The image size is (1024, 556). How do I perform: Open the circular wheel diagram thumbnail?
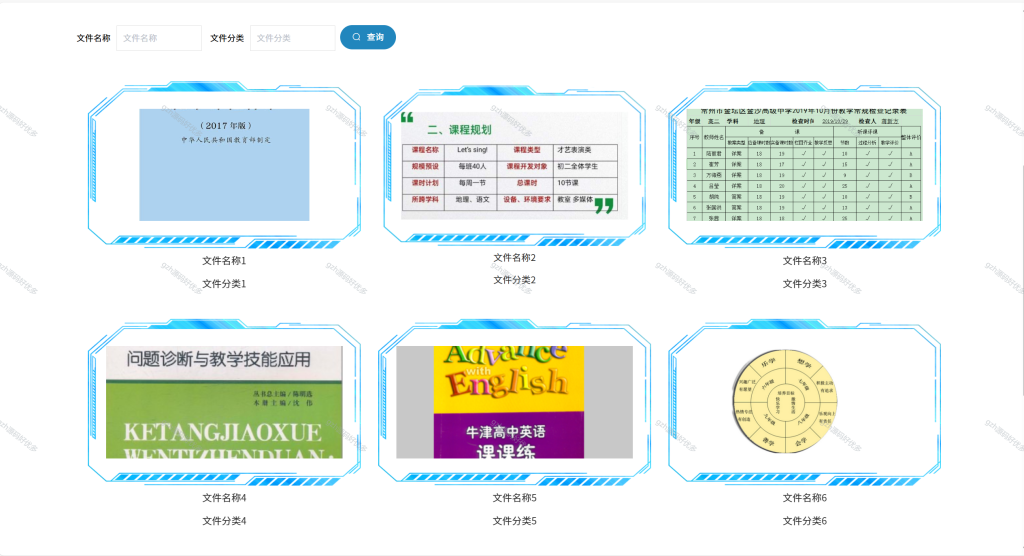point(786,401)
